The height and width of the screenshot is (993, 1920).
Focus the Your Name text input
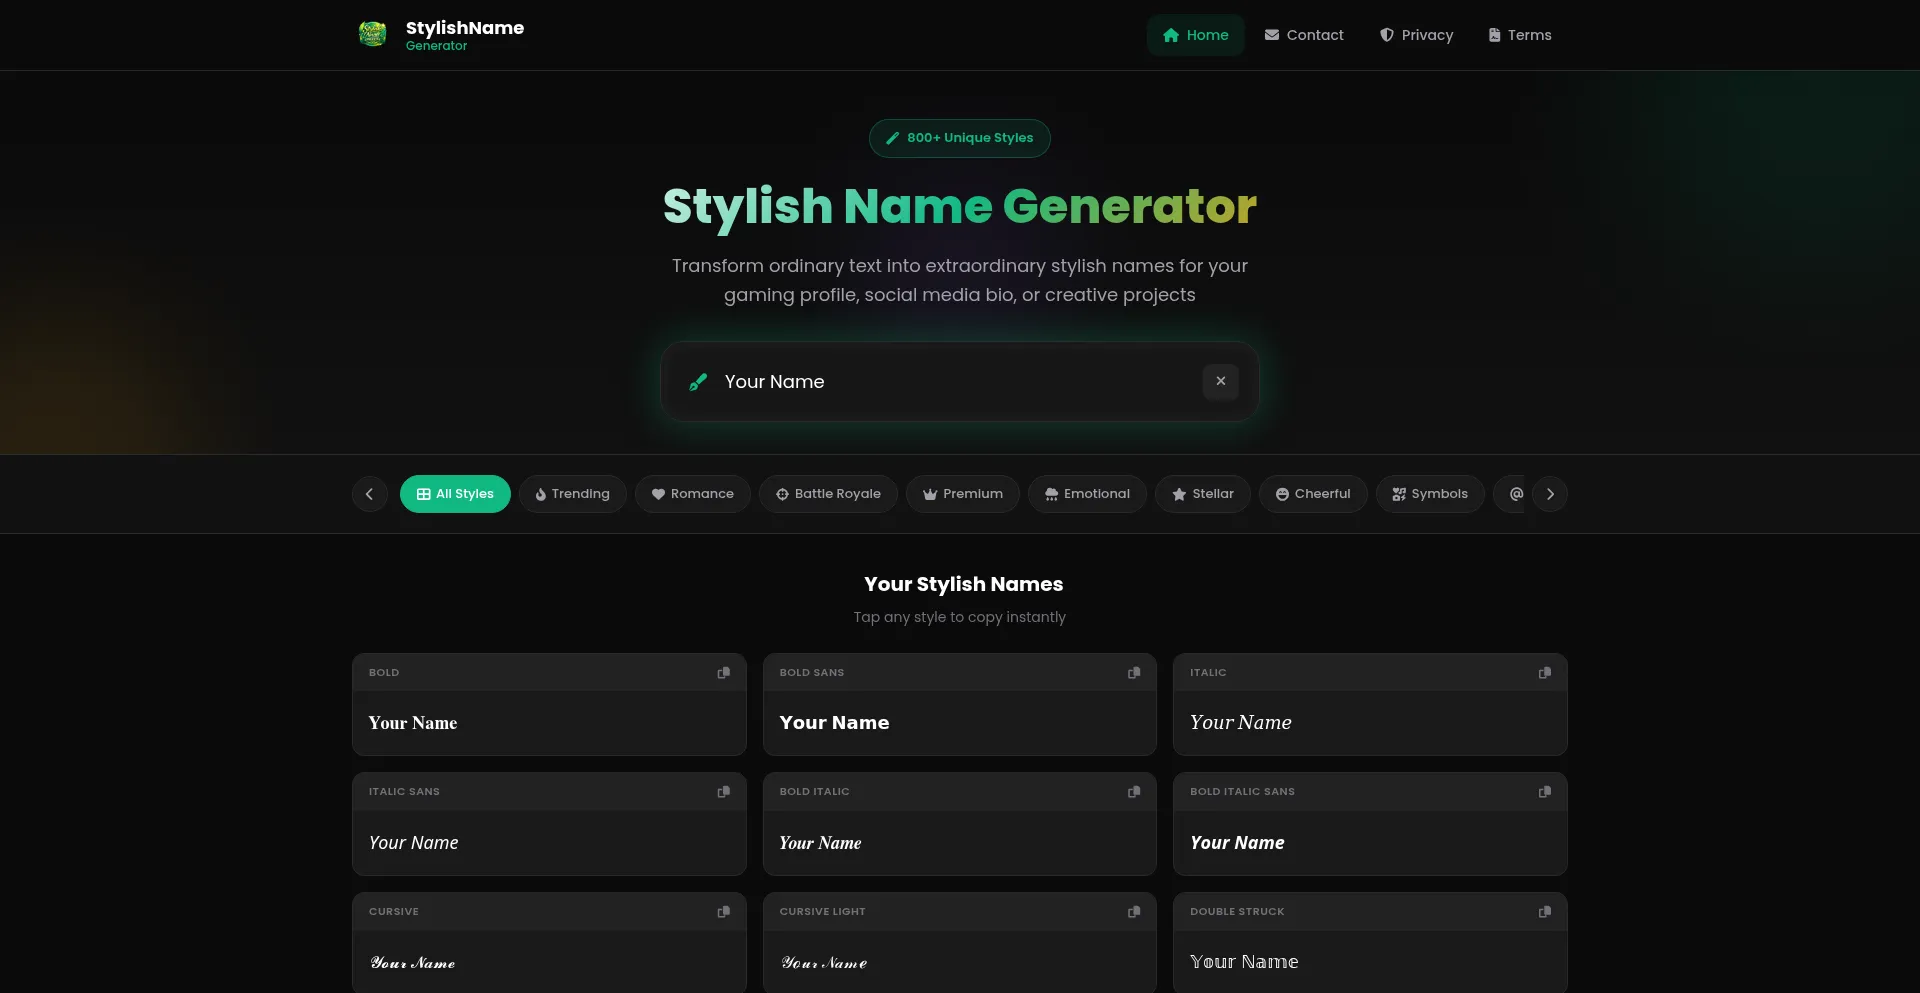pyautogui.click(x=955, y=382)
